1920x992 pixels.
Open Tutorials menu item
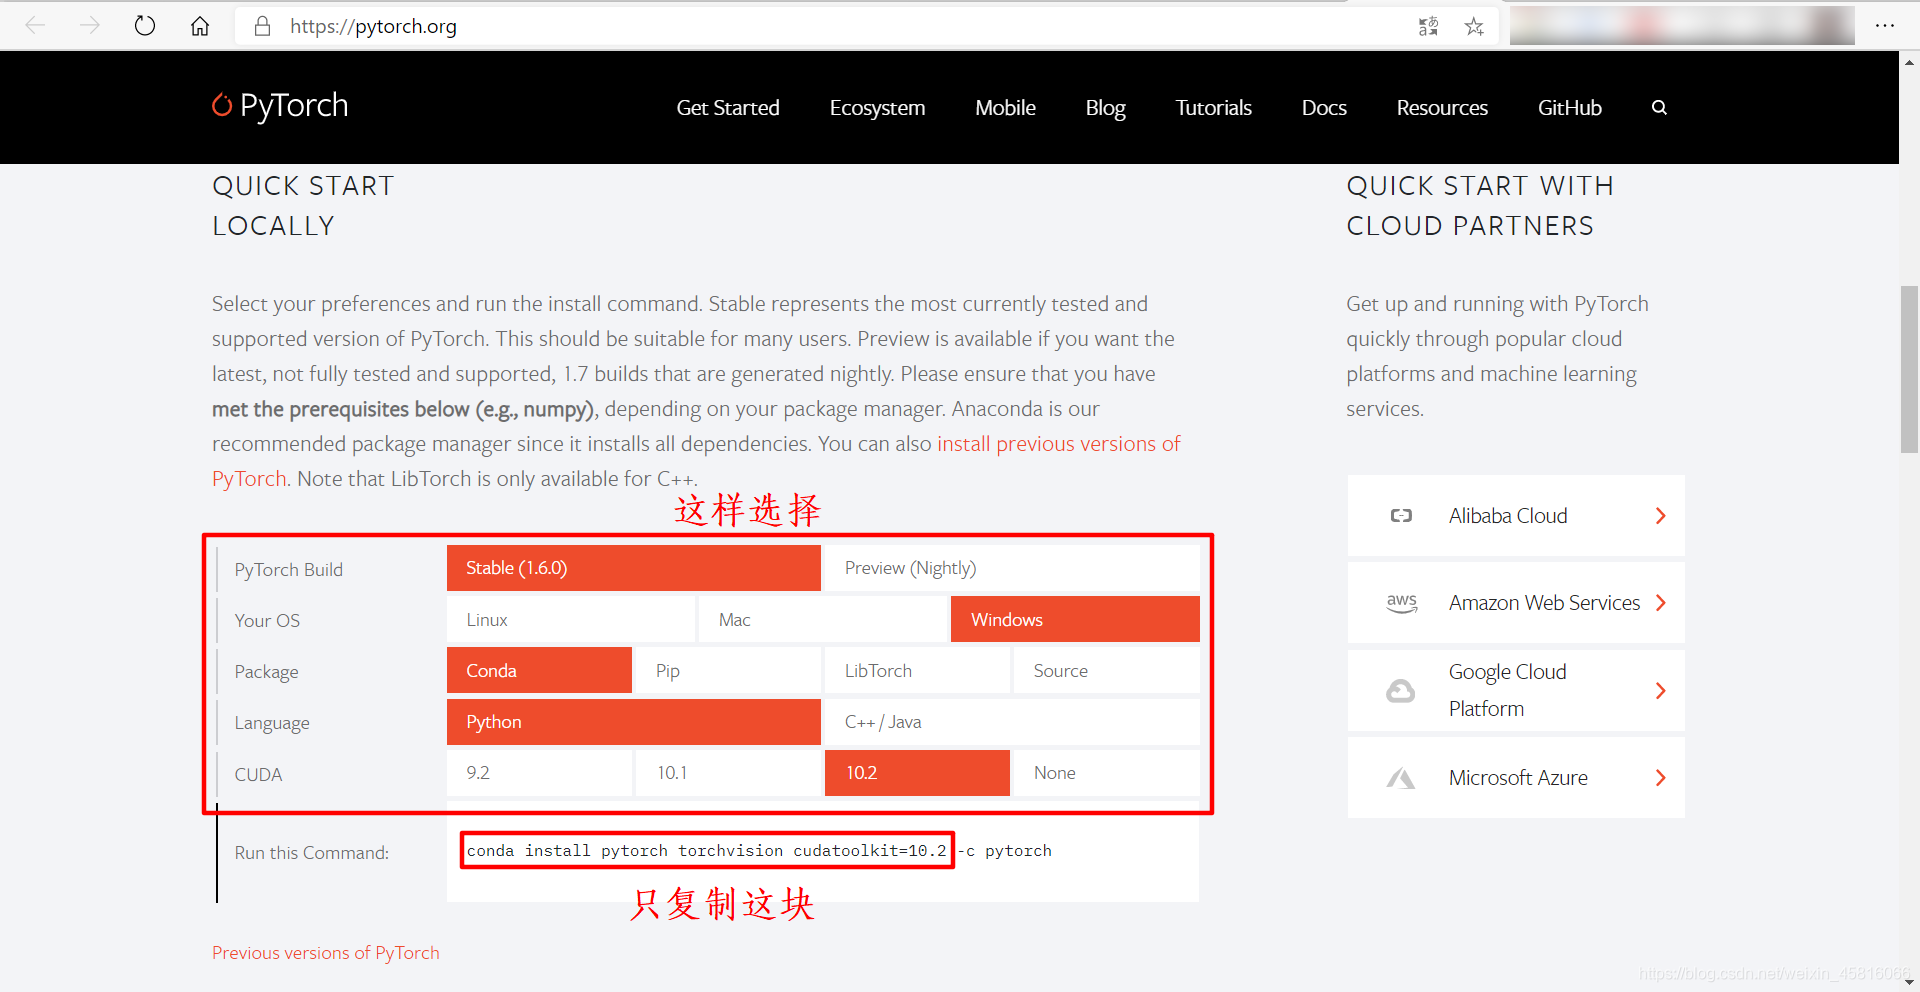point(1213,108)
